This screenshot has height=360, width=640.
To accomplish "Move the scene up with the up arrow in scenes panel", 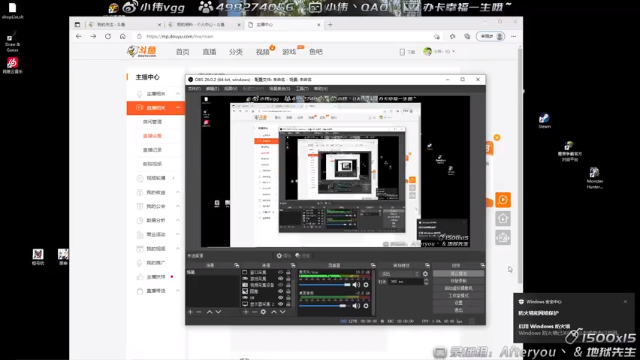I will [x=209, y=312].
